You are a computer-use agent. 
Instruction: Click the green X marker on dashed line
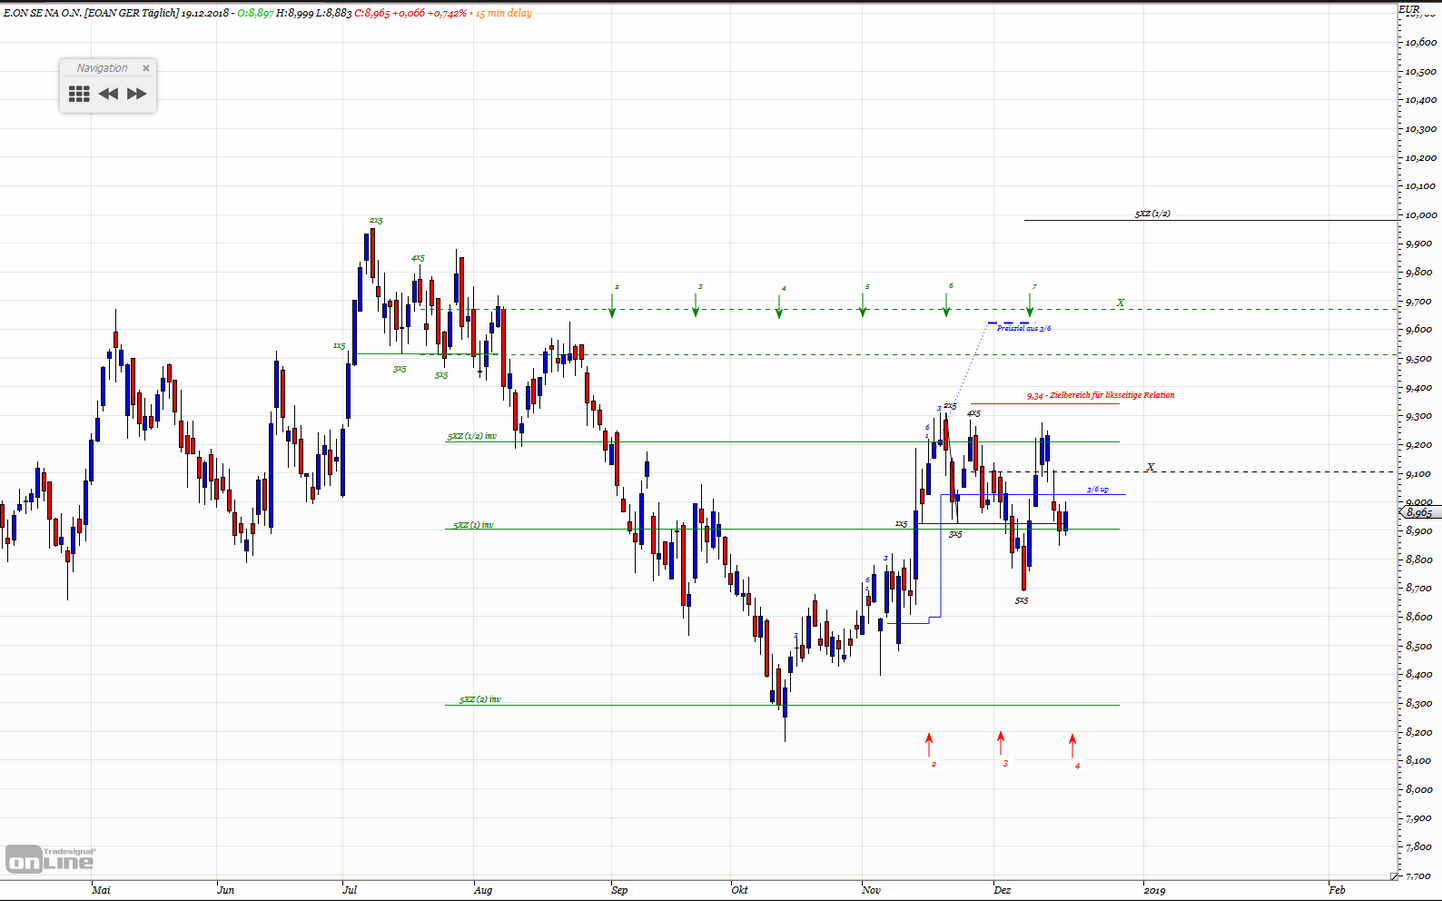pos(1121,303)
